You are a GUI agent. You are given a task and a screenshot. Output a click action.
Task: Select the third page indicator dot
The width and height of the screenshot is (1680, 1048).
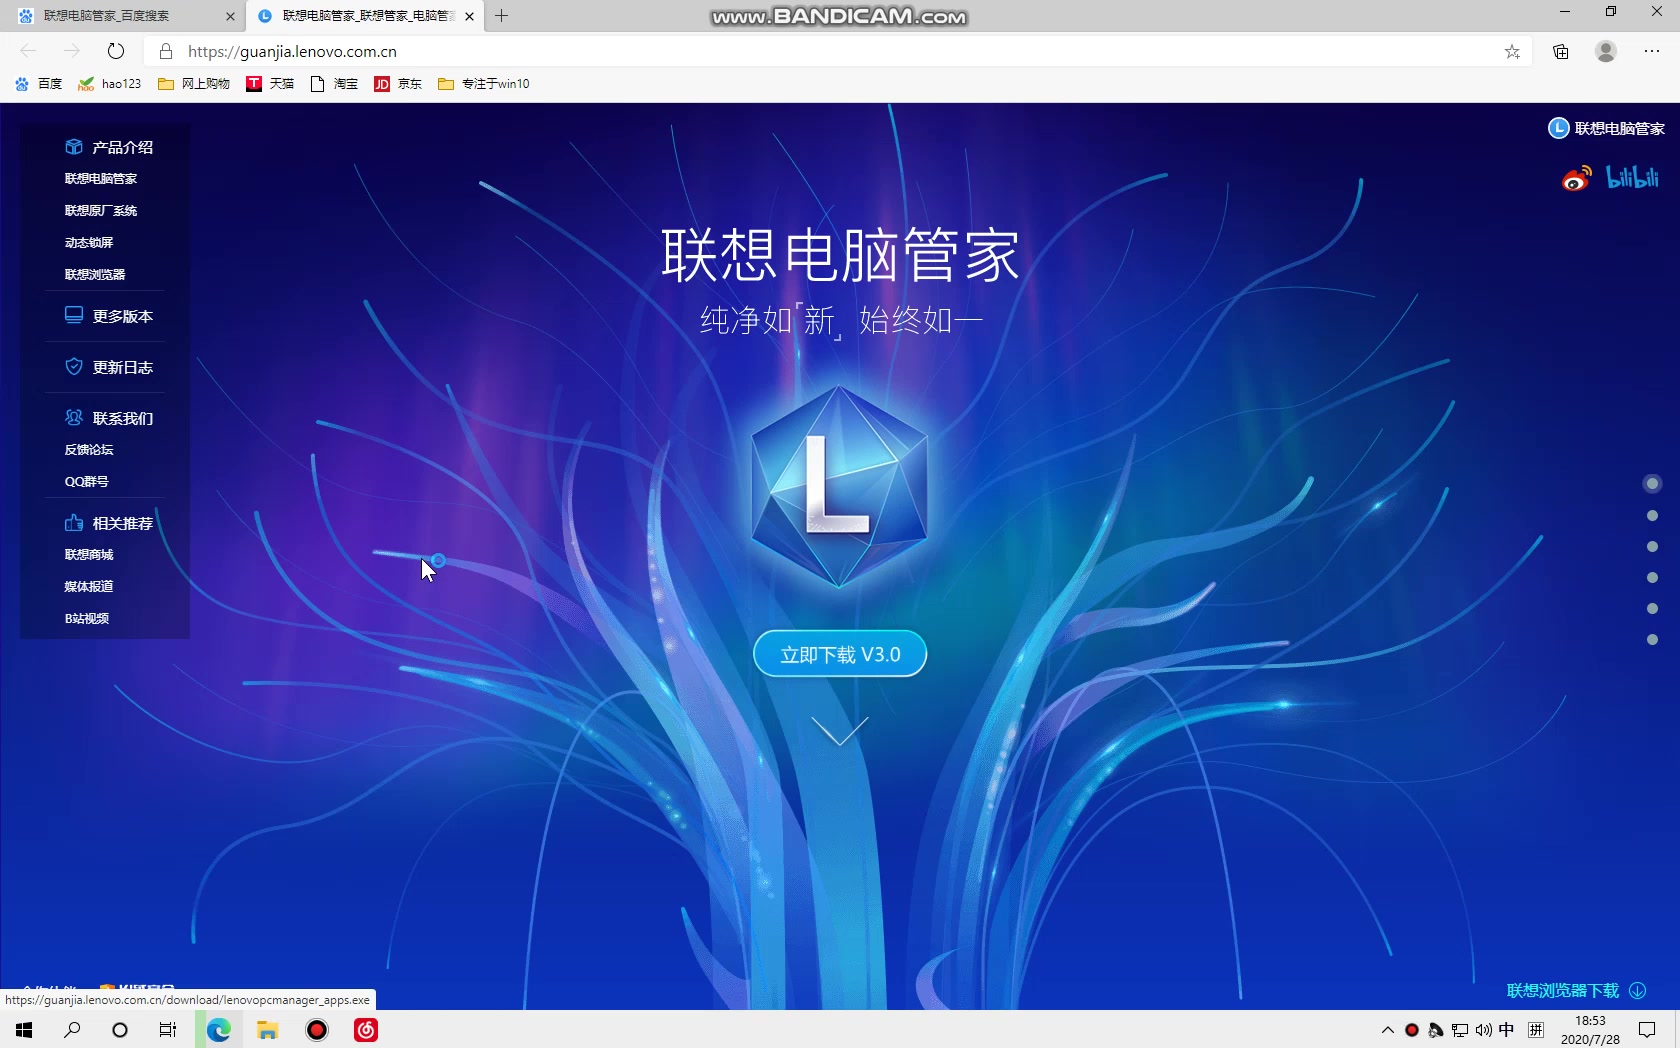(1652, 547)
